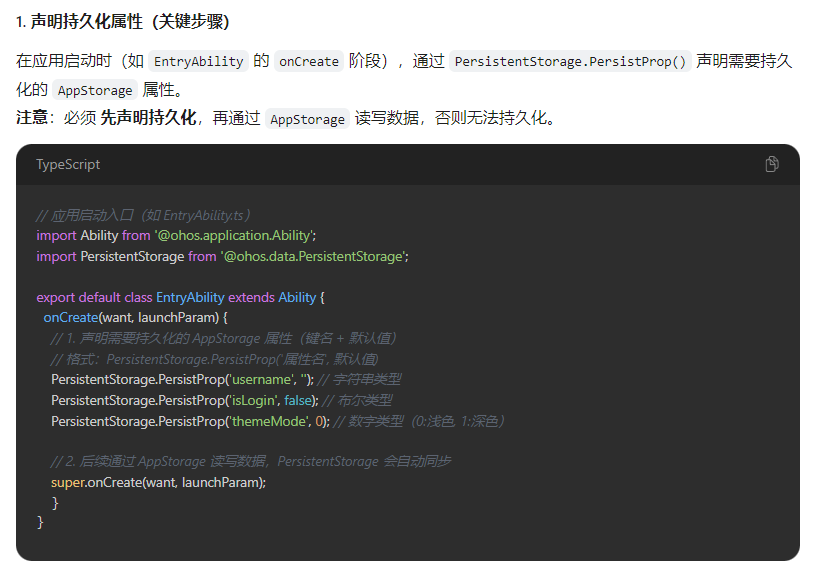Click inline code PersistentStorage.PersistProp()
The width and height of the screenshot is (836, 574).
point(570,61)
